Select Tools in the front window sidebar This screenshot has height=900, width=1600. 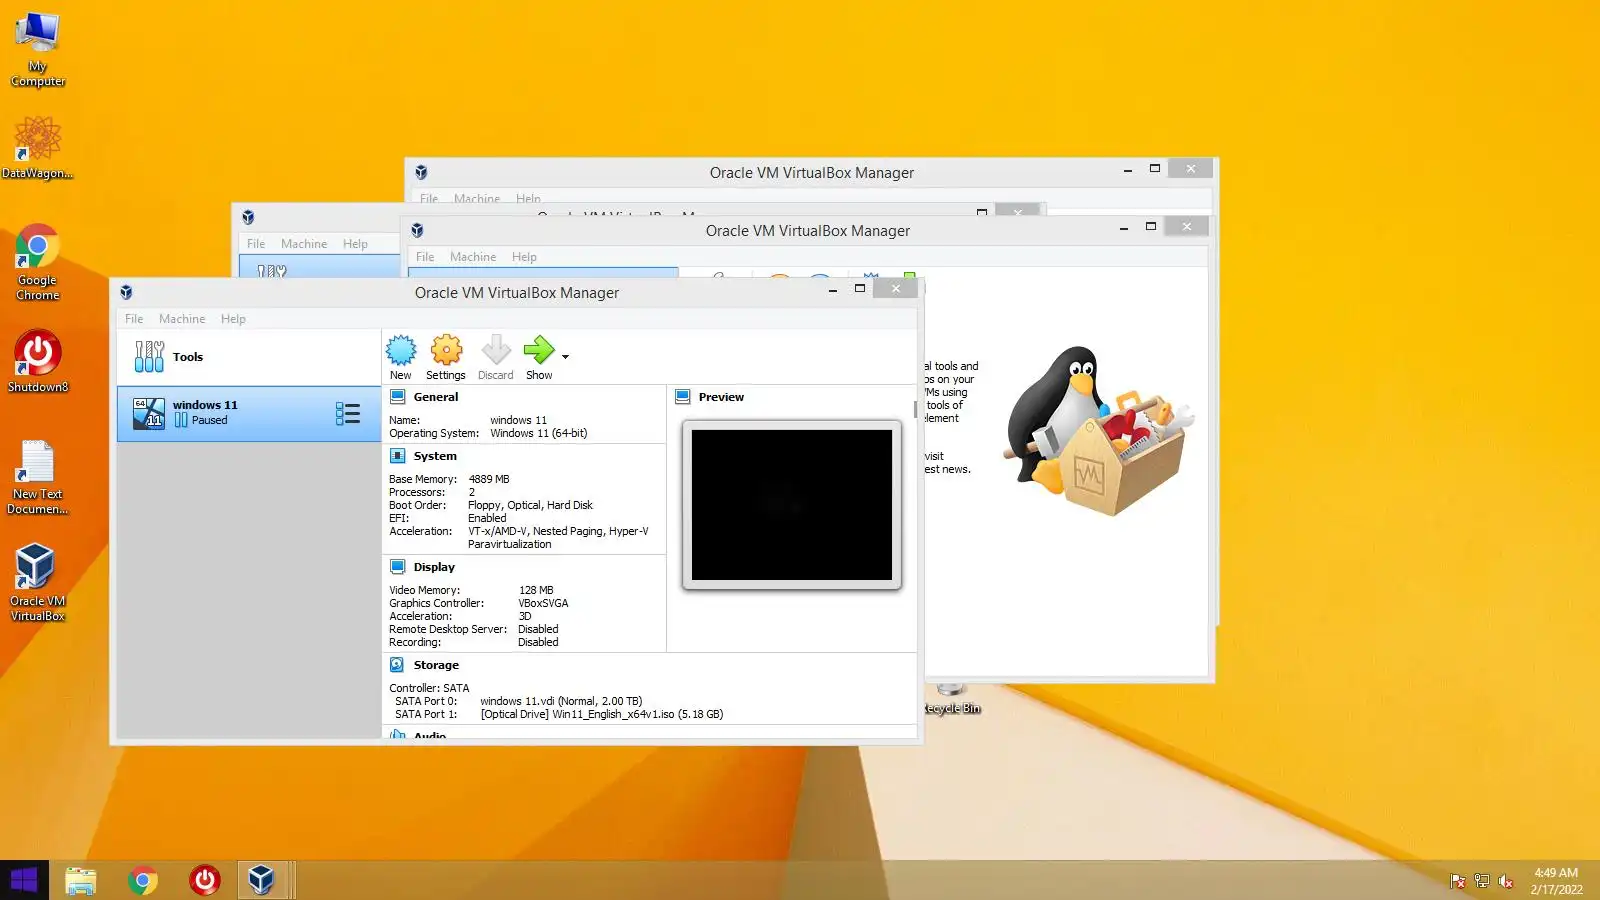249,357
